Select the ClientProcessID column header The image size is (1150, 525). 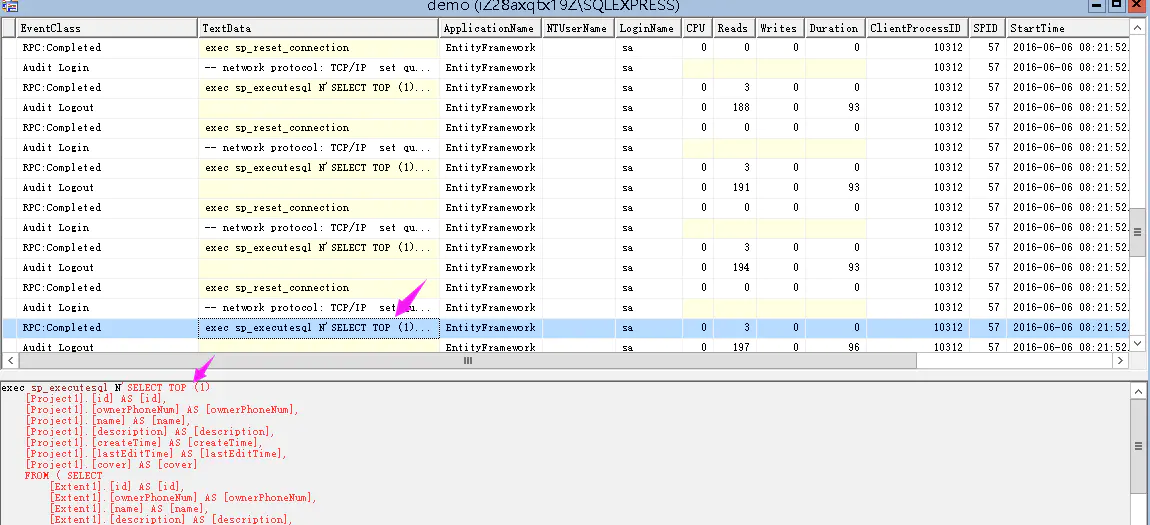(917, 28)
